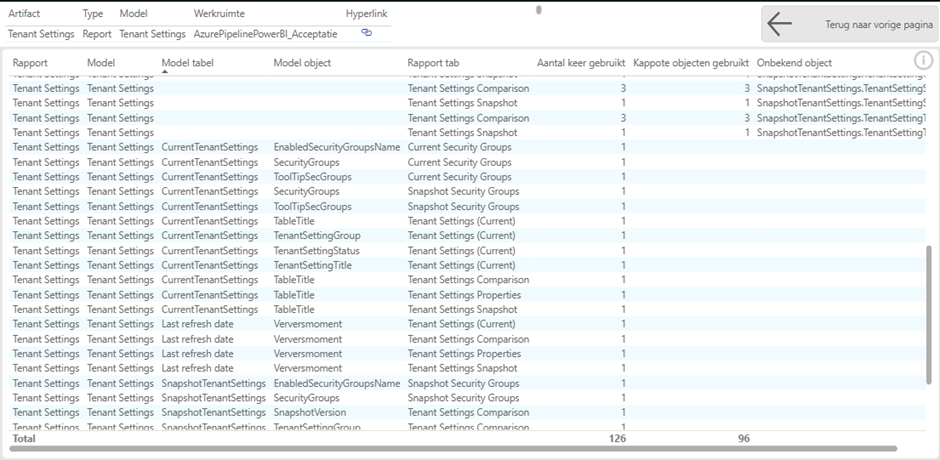Click the Werkruimte header in top table
The image size is (940, 460).
[219, 14]
